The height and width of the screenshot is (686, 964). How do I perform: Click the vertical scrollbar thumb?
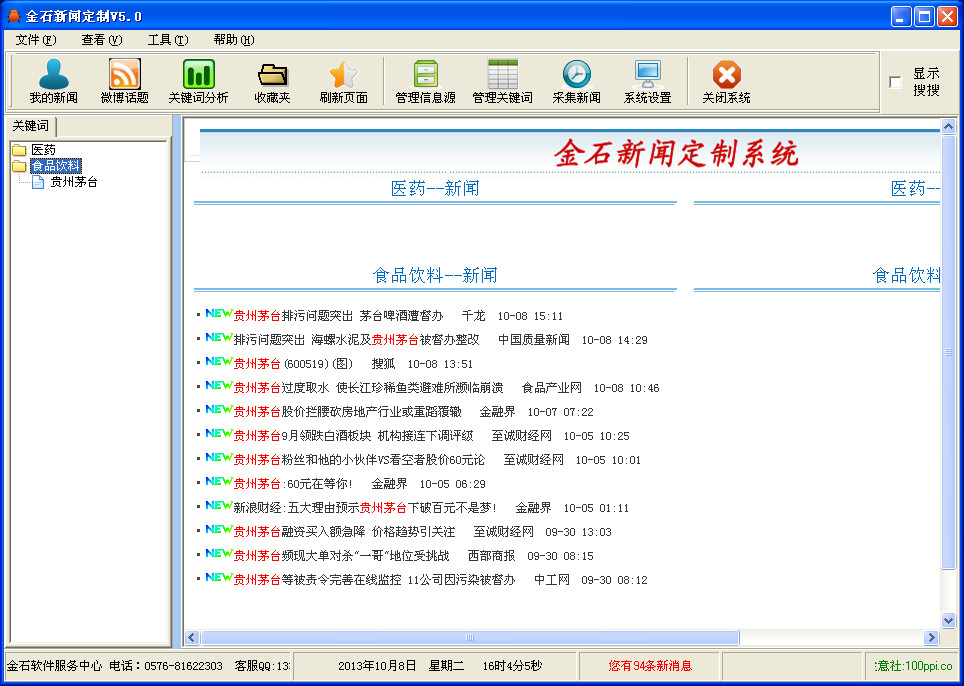pyautogui.click(x=949, y=352)
